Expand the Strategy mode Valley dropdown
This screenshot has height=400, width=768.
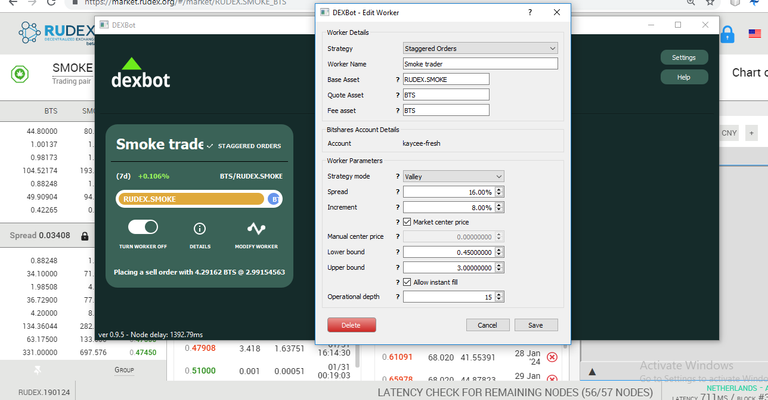point(453,177)
